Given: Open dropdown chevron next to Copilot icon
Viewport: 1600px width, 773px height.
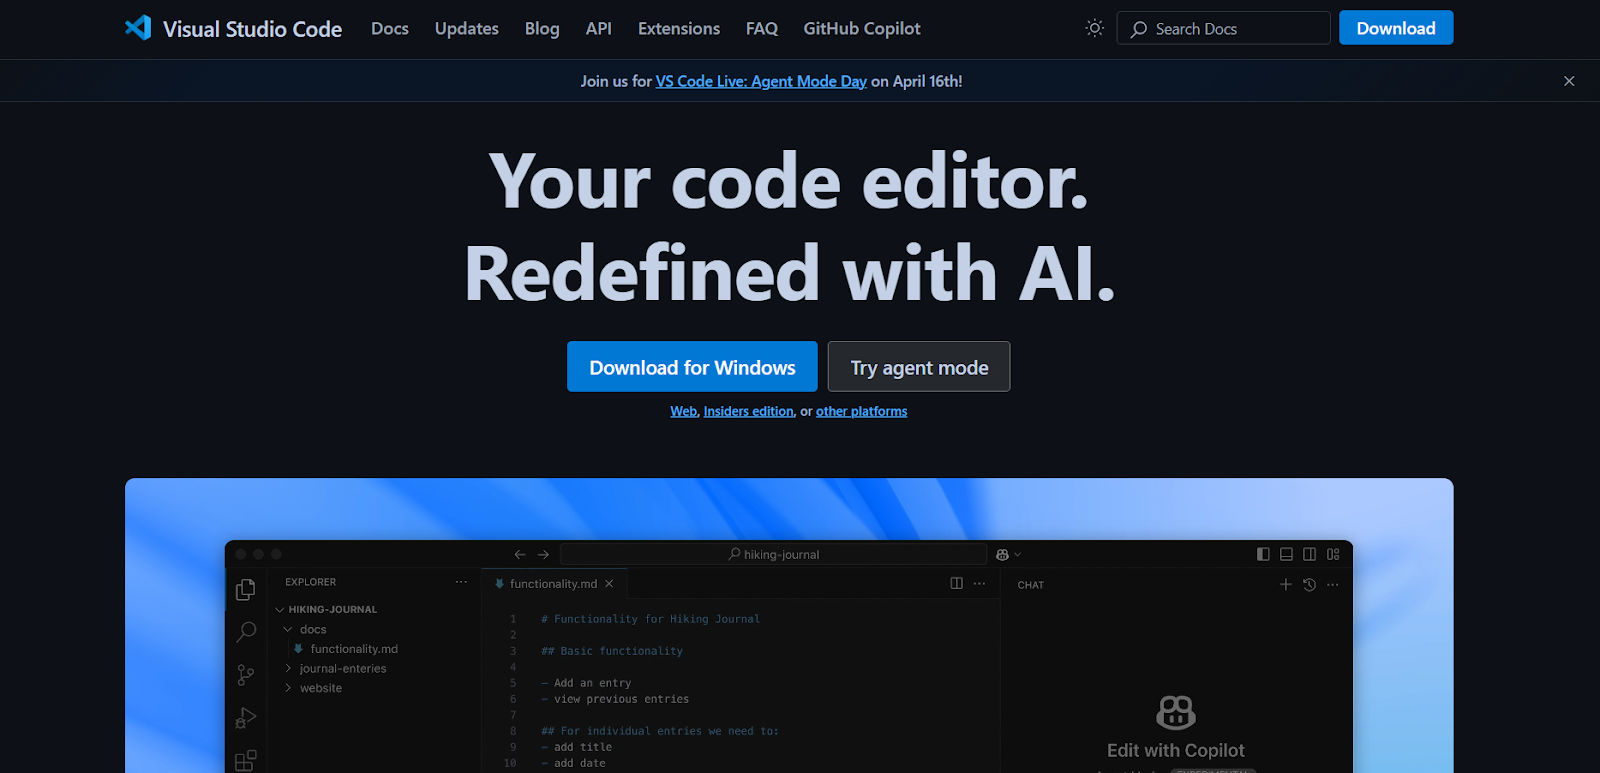Looking at the screenshot, I should click(1017, 555).
